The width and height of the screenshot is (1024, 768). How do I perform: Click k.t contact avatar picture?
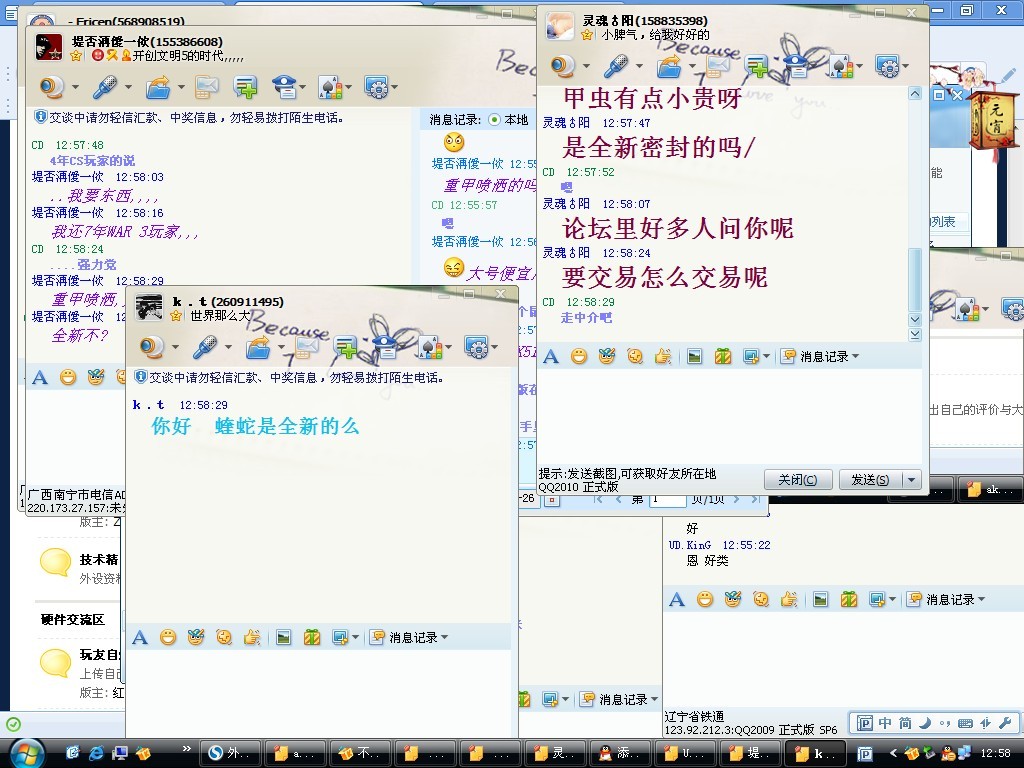coord(149,308)
